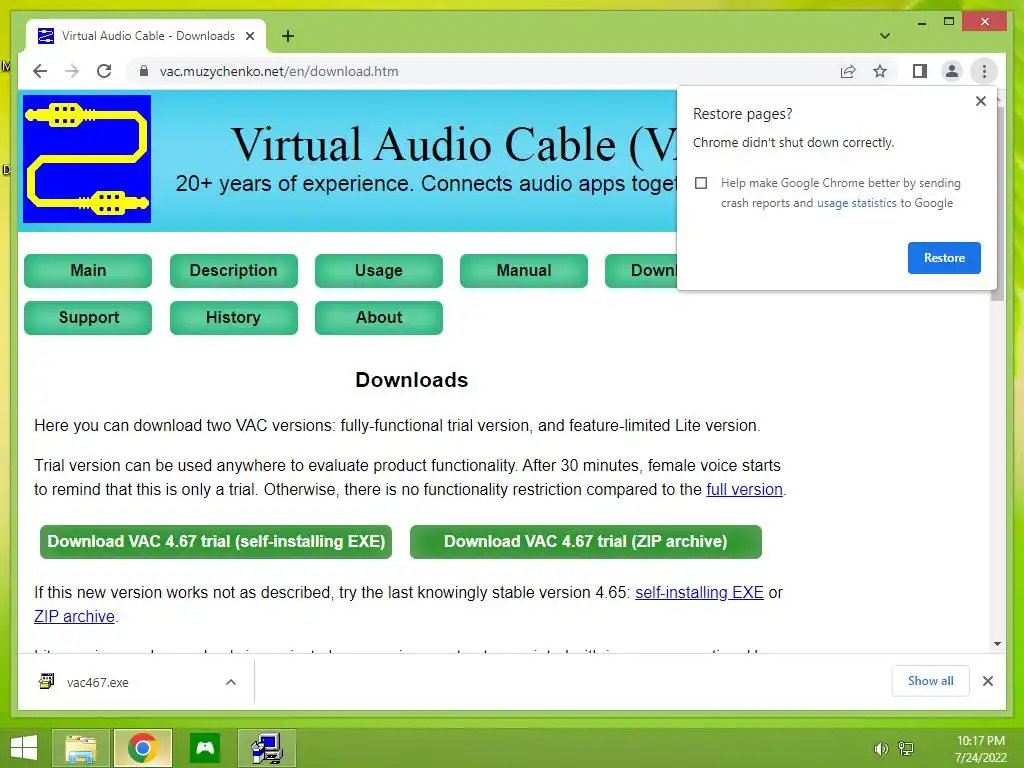This screenshot has height=768, width=1024.
Task: Follow the full version link
Action: pos(744,490)
